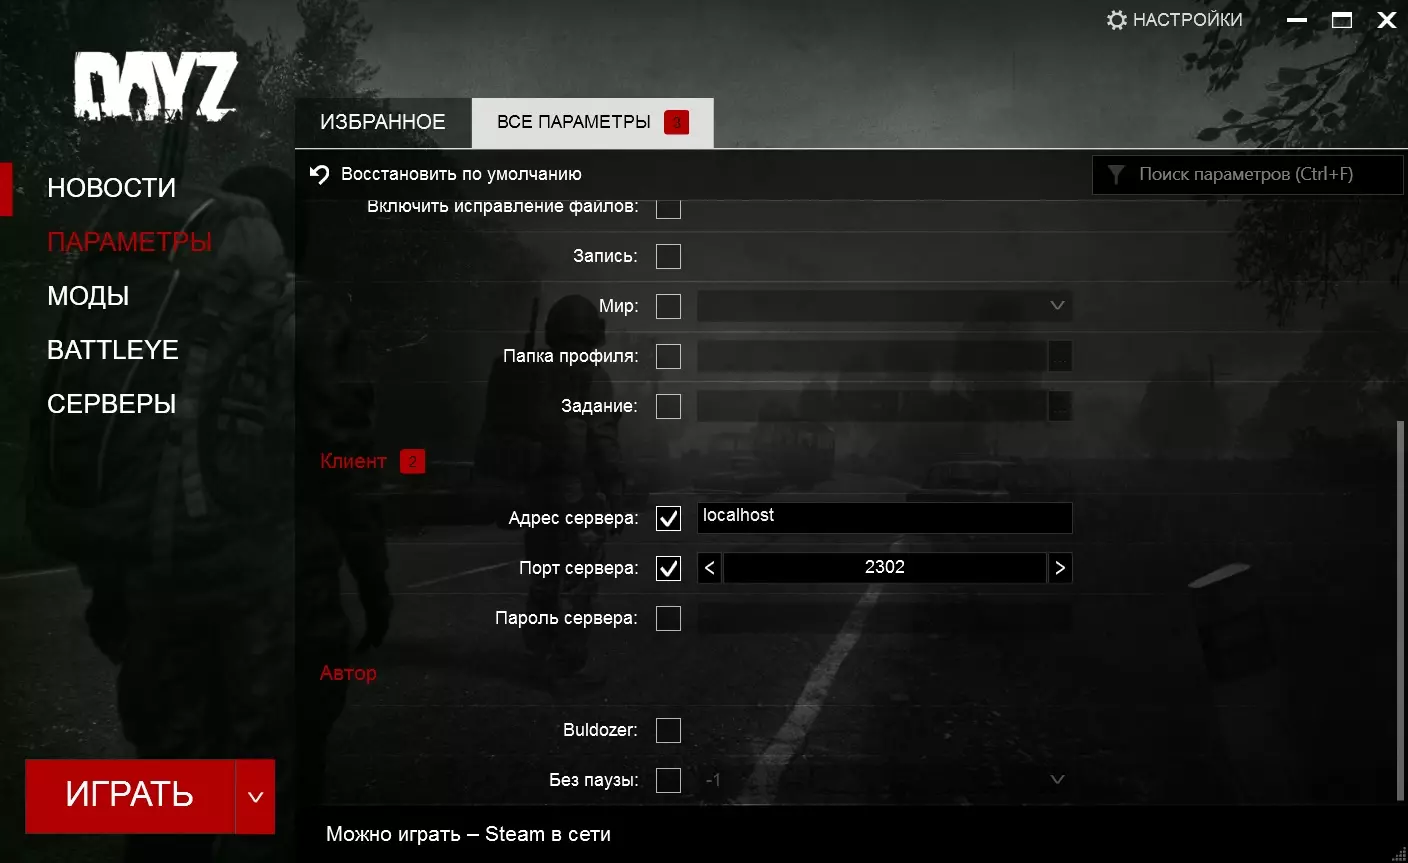Click the server port 2302 field
Screen dimensions: 1408x863
coord(885,568)
